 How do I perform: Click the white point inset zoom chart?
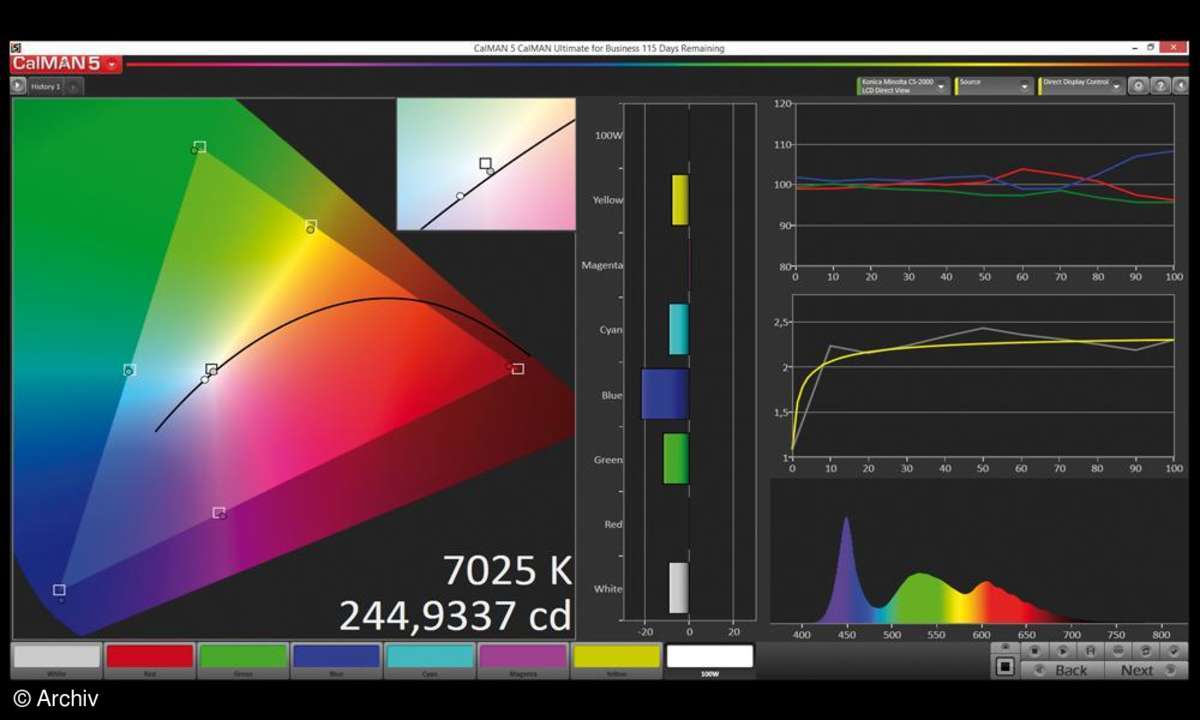(486, 164)
